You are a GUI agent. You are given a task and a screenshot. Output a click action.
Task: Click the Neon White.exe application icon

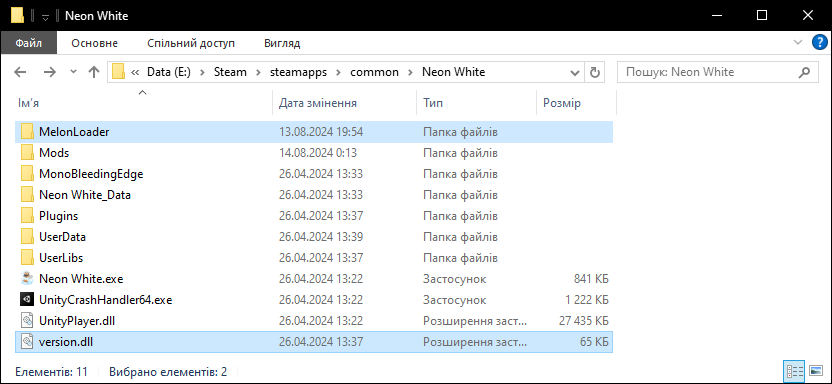pyautogui.click(x=28, y=278)
